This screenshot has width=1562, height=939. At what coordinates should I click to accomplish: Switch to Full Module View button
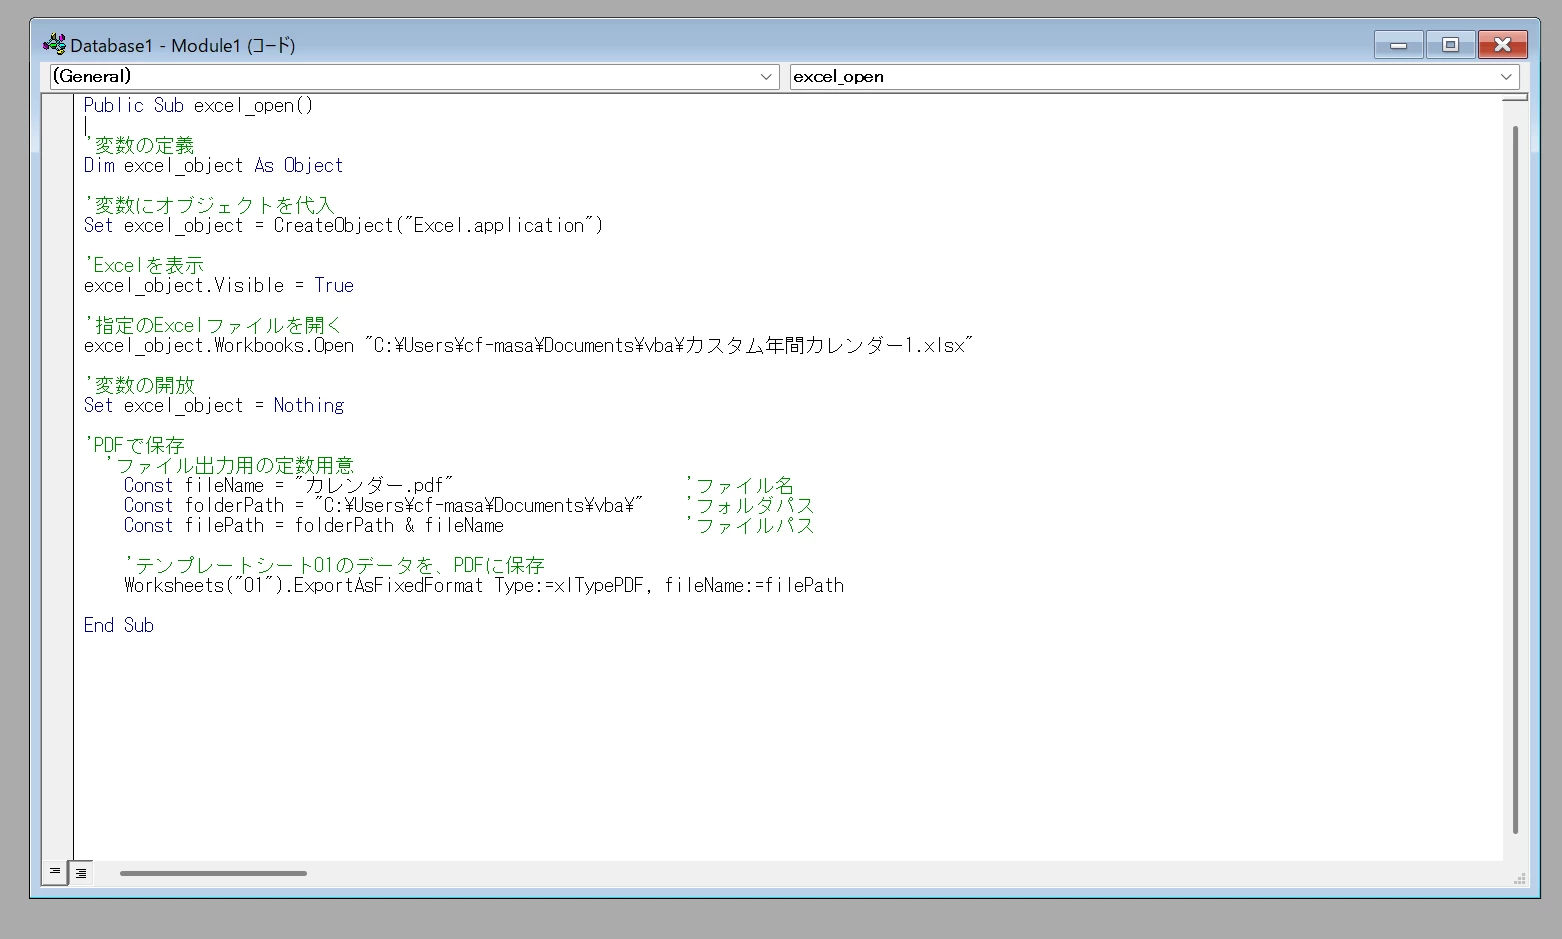81,872
